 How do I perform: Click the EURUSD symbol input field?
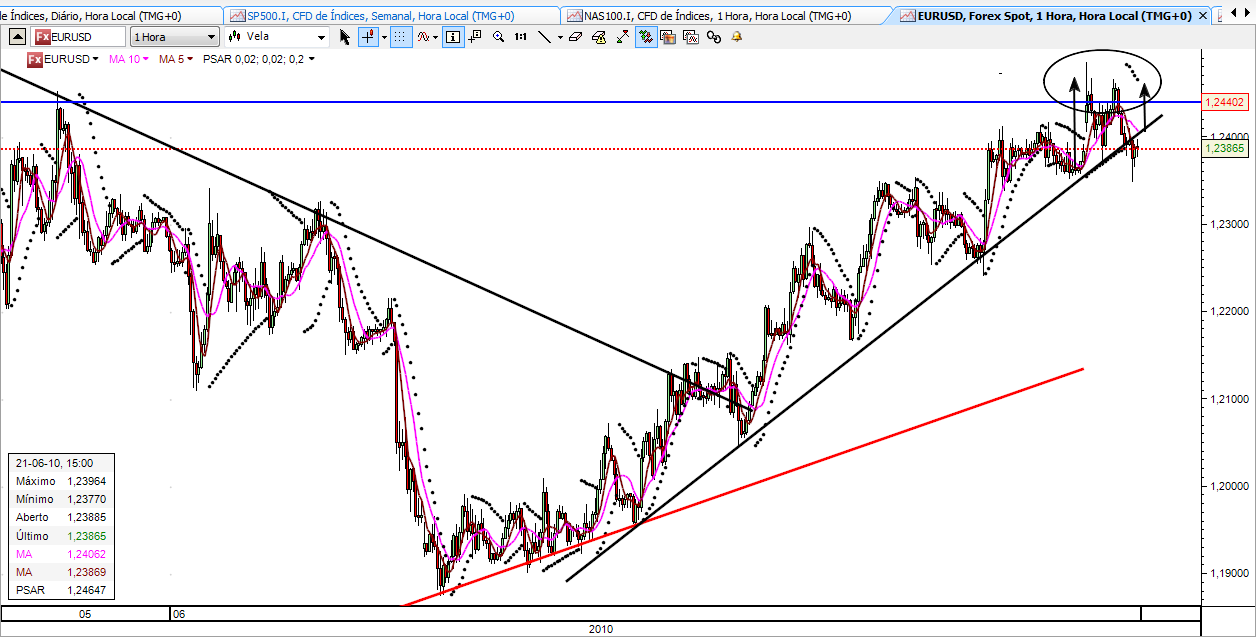(x=78, y=36)
